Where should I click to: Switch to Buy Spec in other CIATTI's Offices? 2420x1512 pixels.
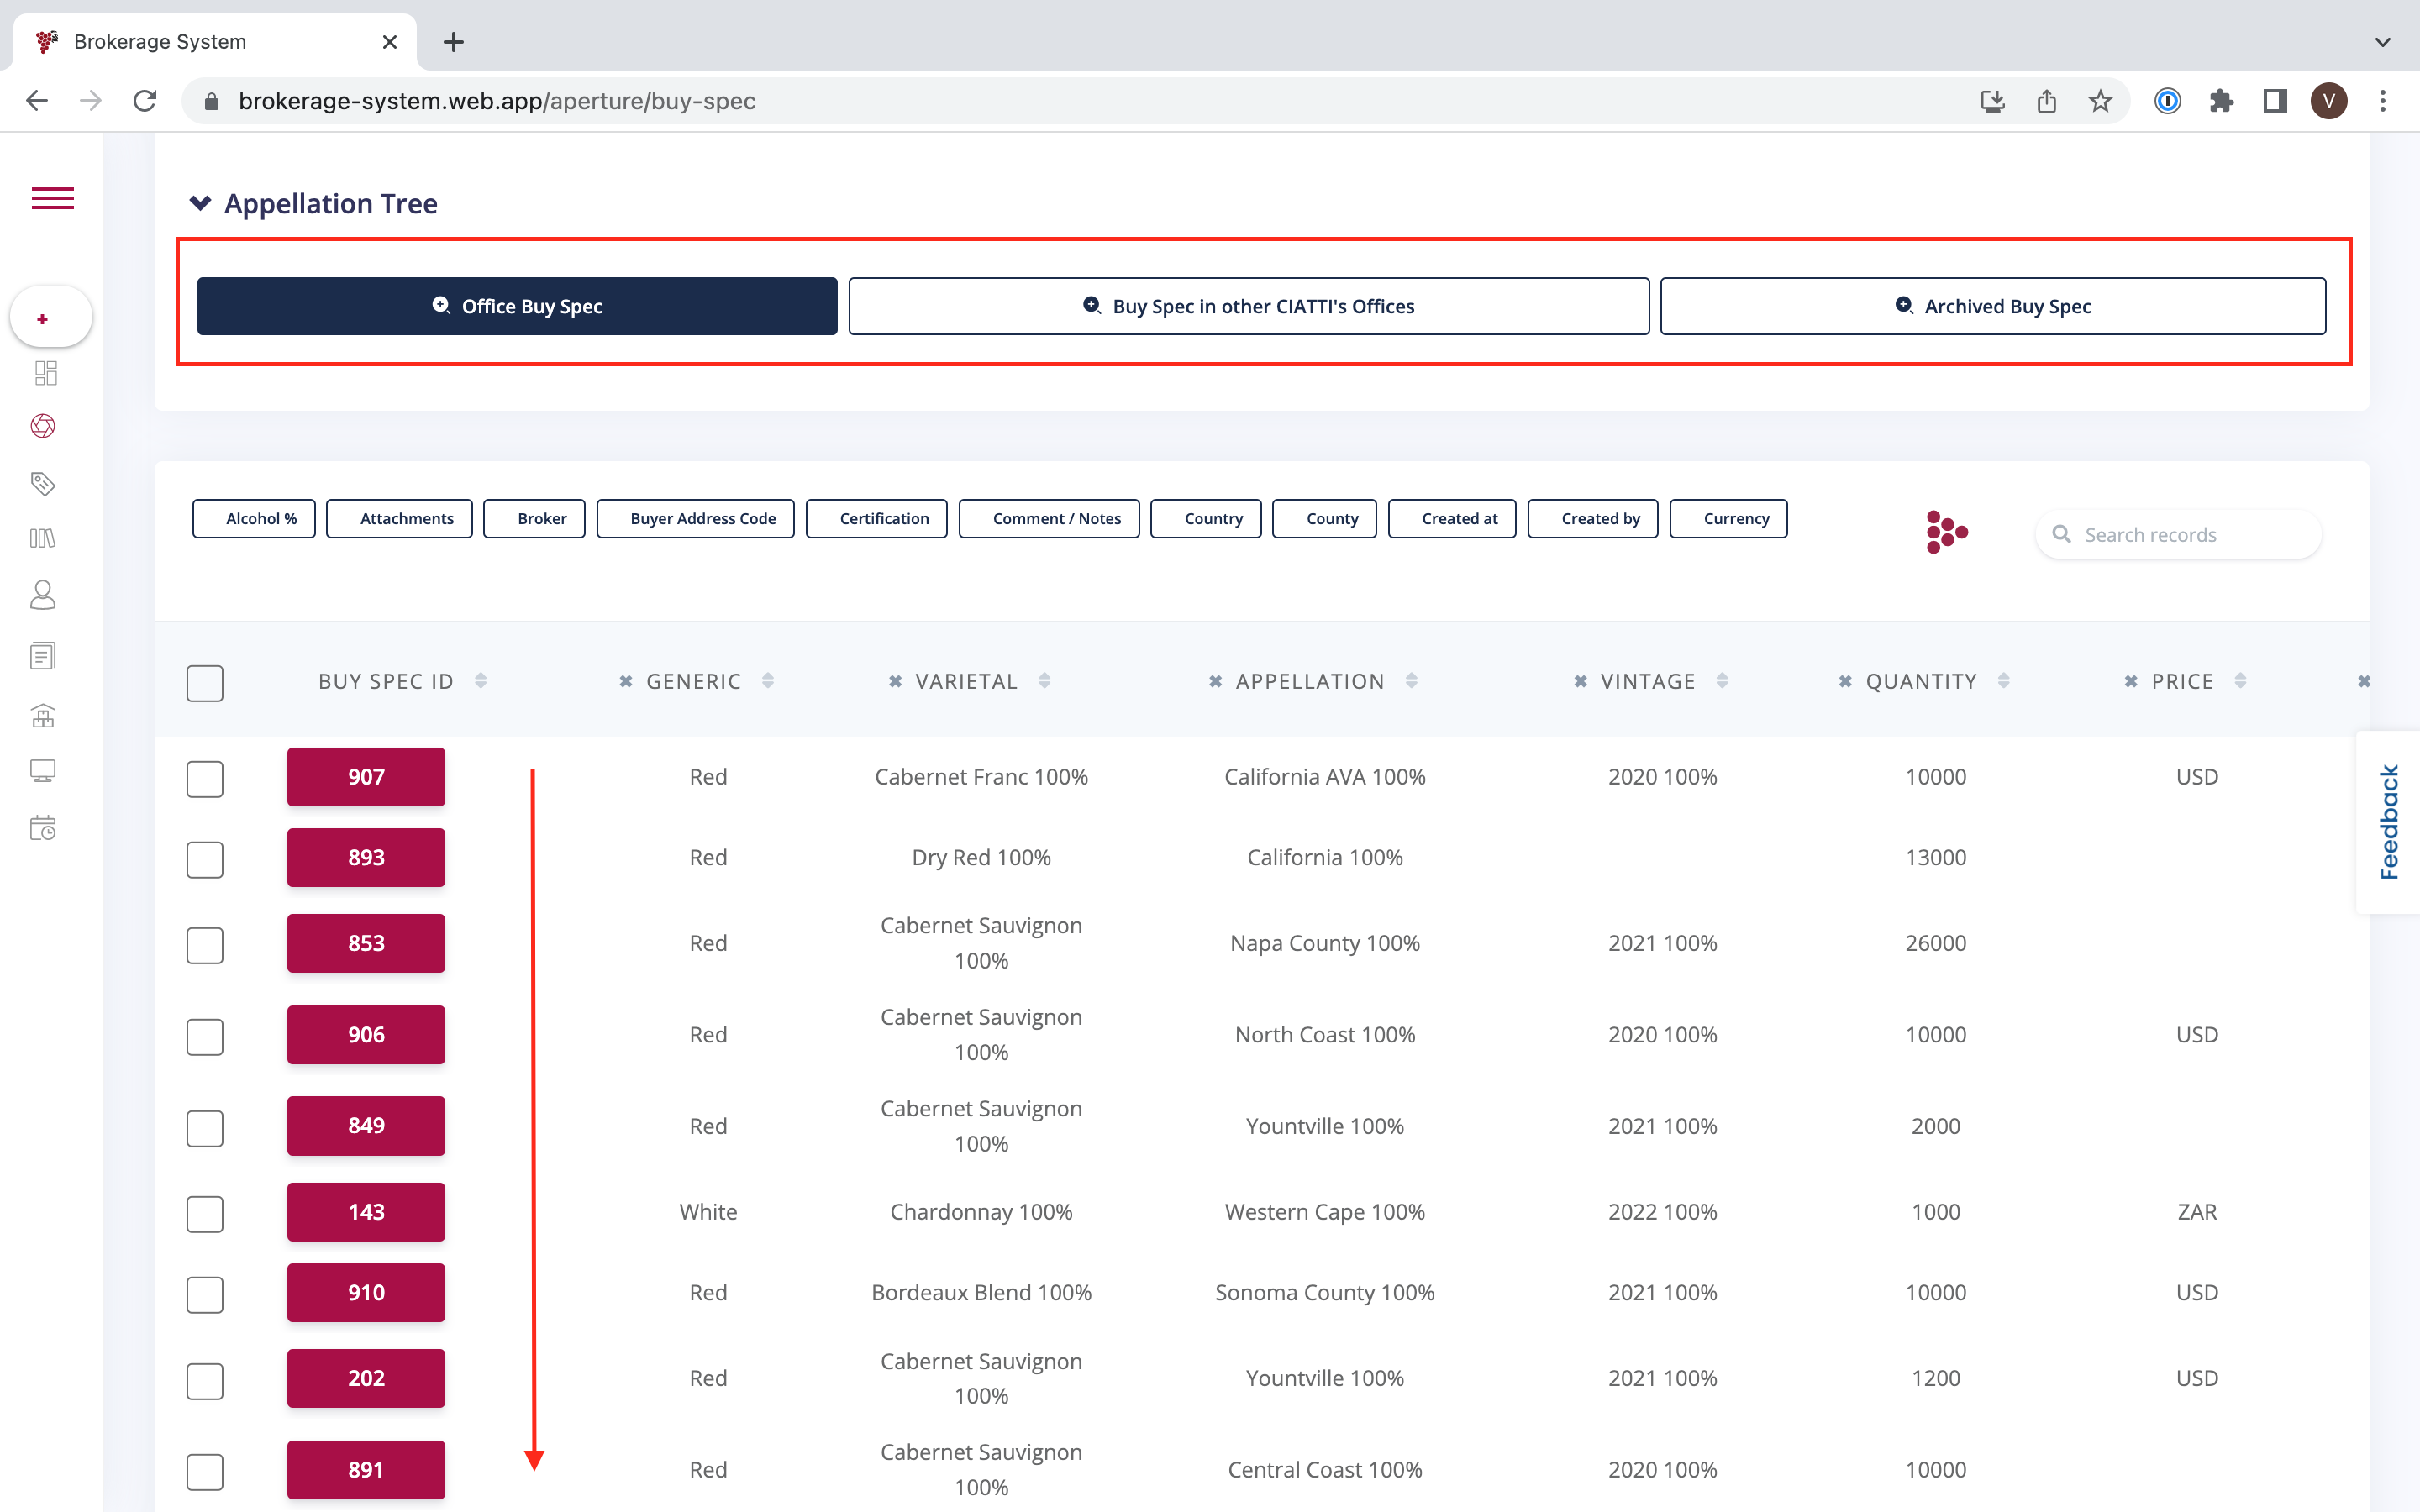(x=1248, y=306)
